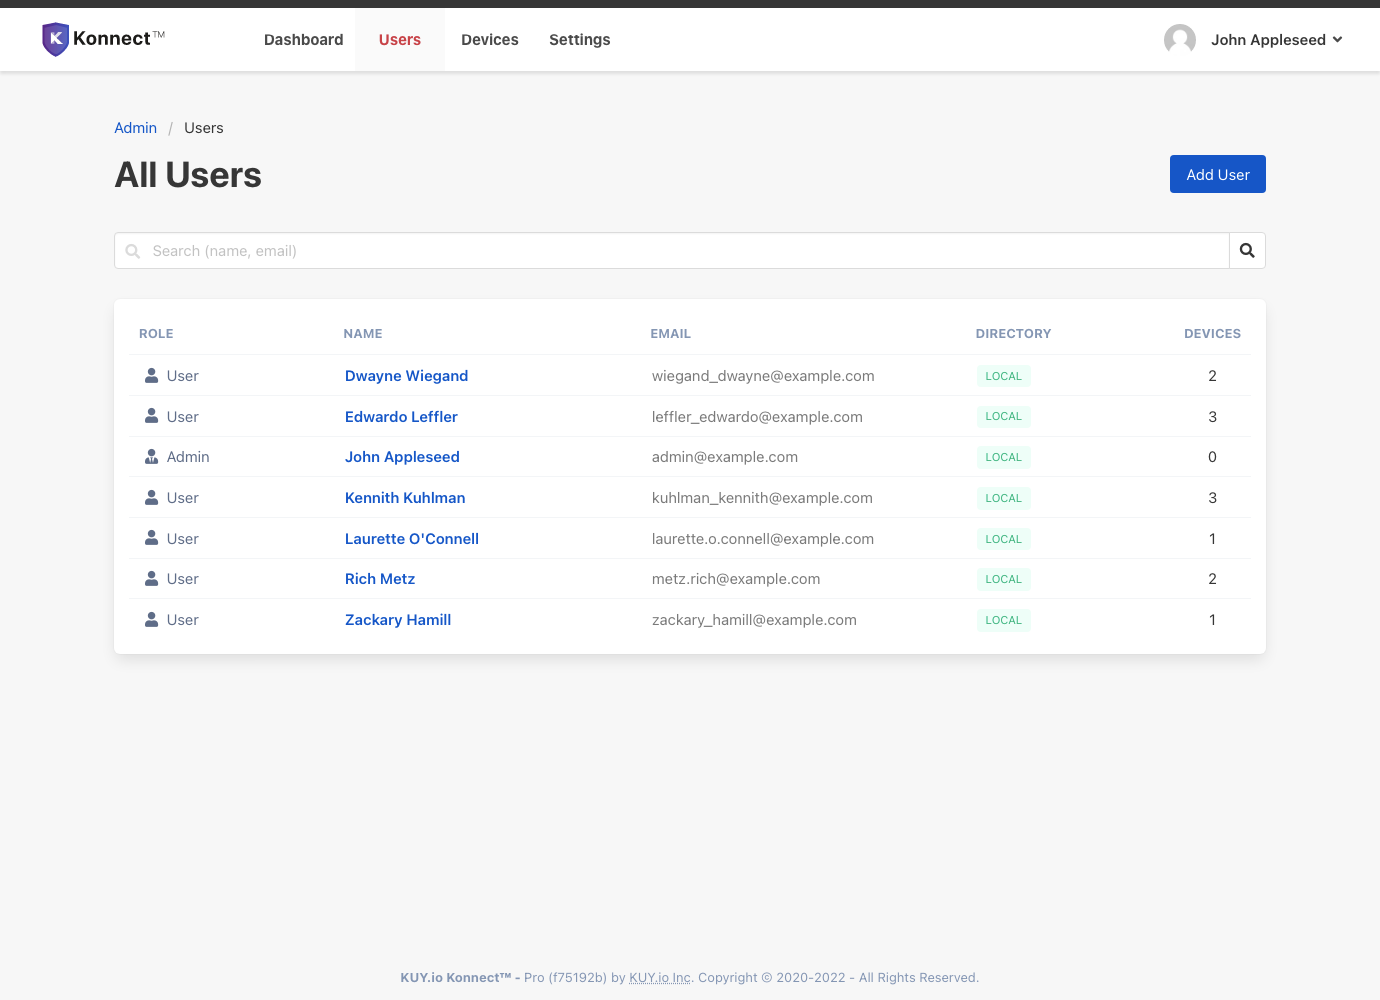This screenshot has width=1380, height=1000.
Task: Click LOCAL badge in Zackary Hamill row
Action: point(1004,620)
